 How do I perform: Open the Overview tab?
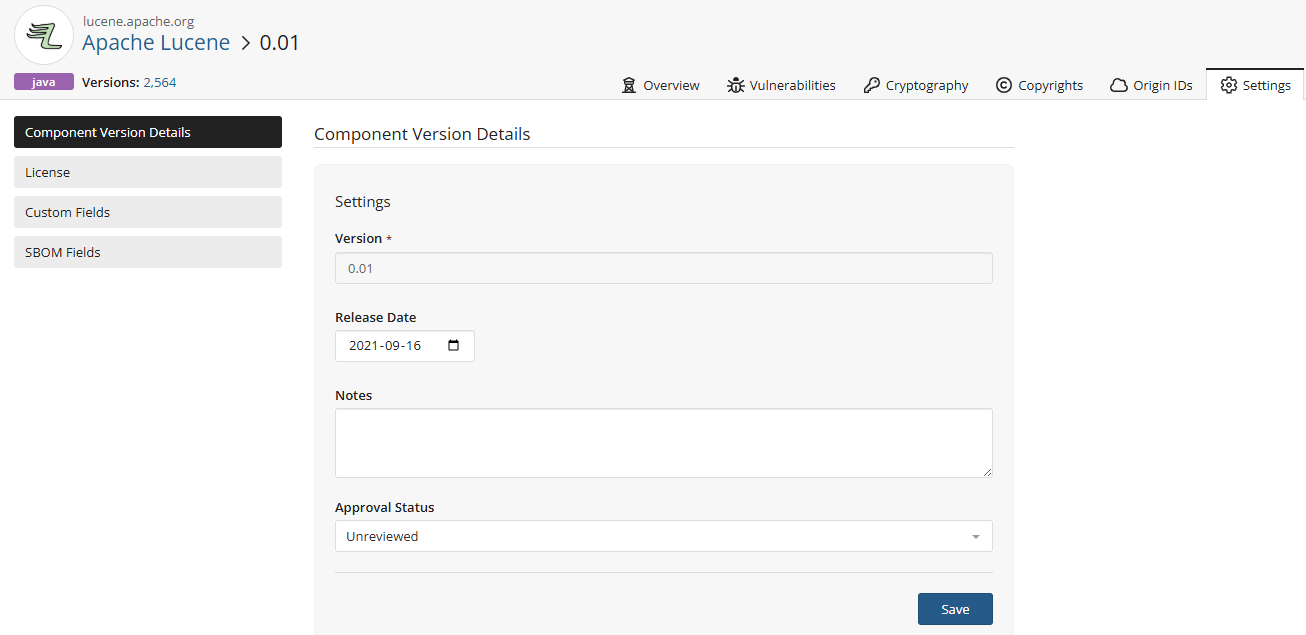pos(660,85)
